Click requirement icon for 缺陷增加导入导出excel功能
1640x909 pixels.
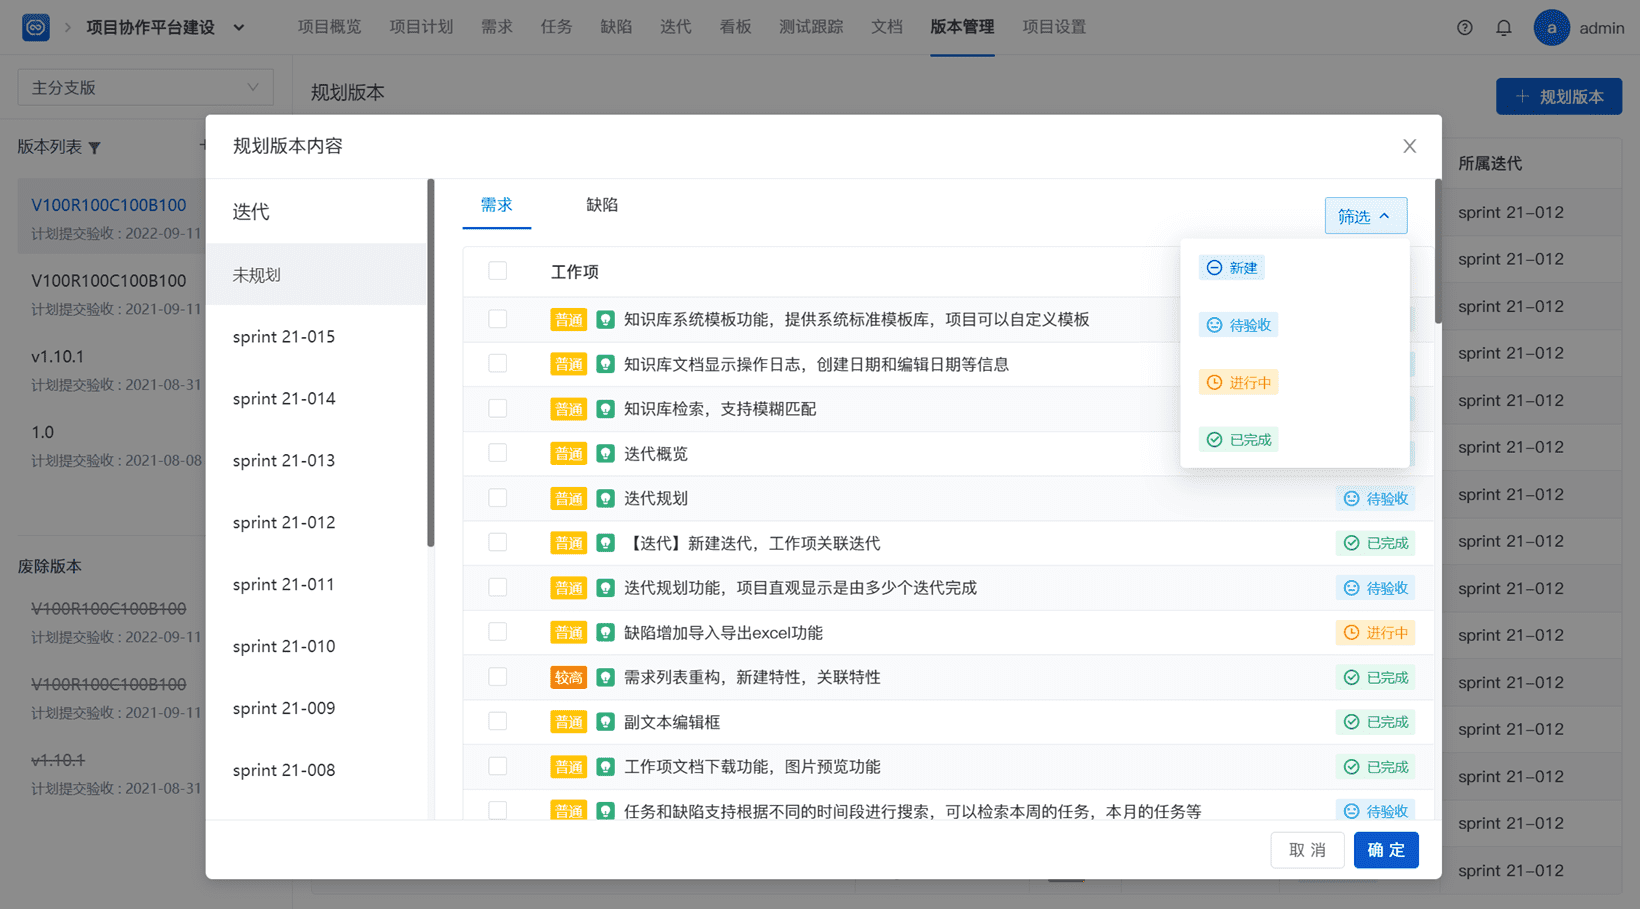click(605, 633)
